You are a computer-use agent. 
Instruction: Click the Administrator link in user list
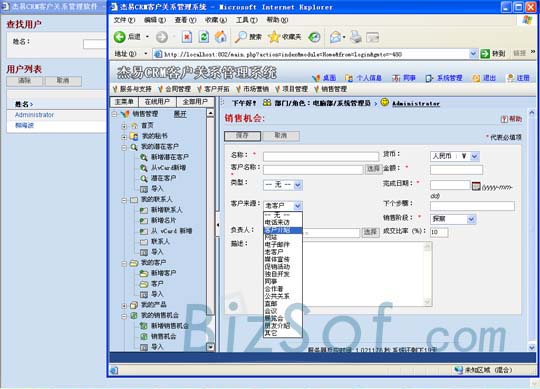click(x=34, y=115)
